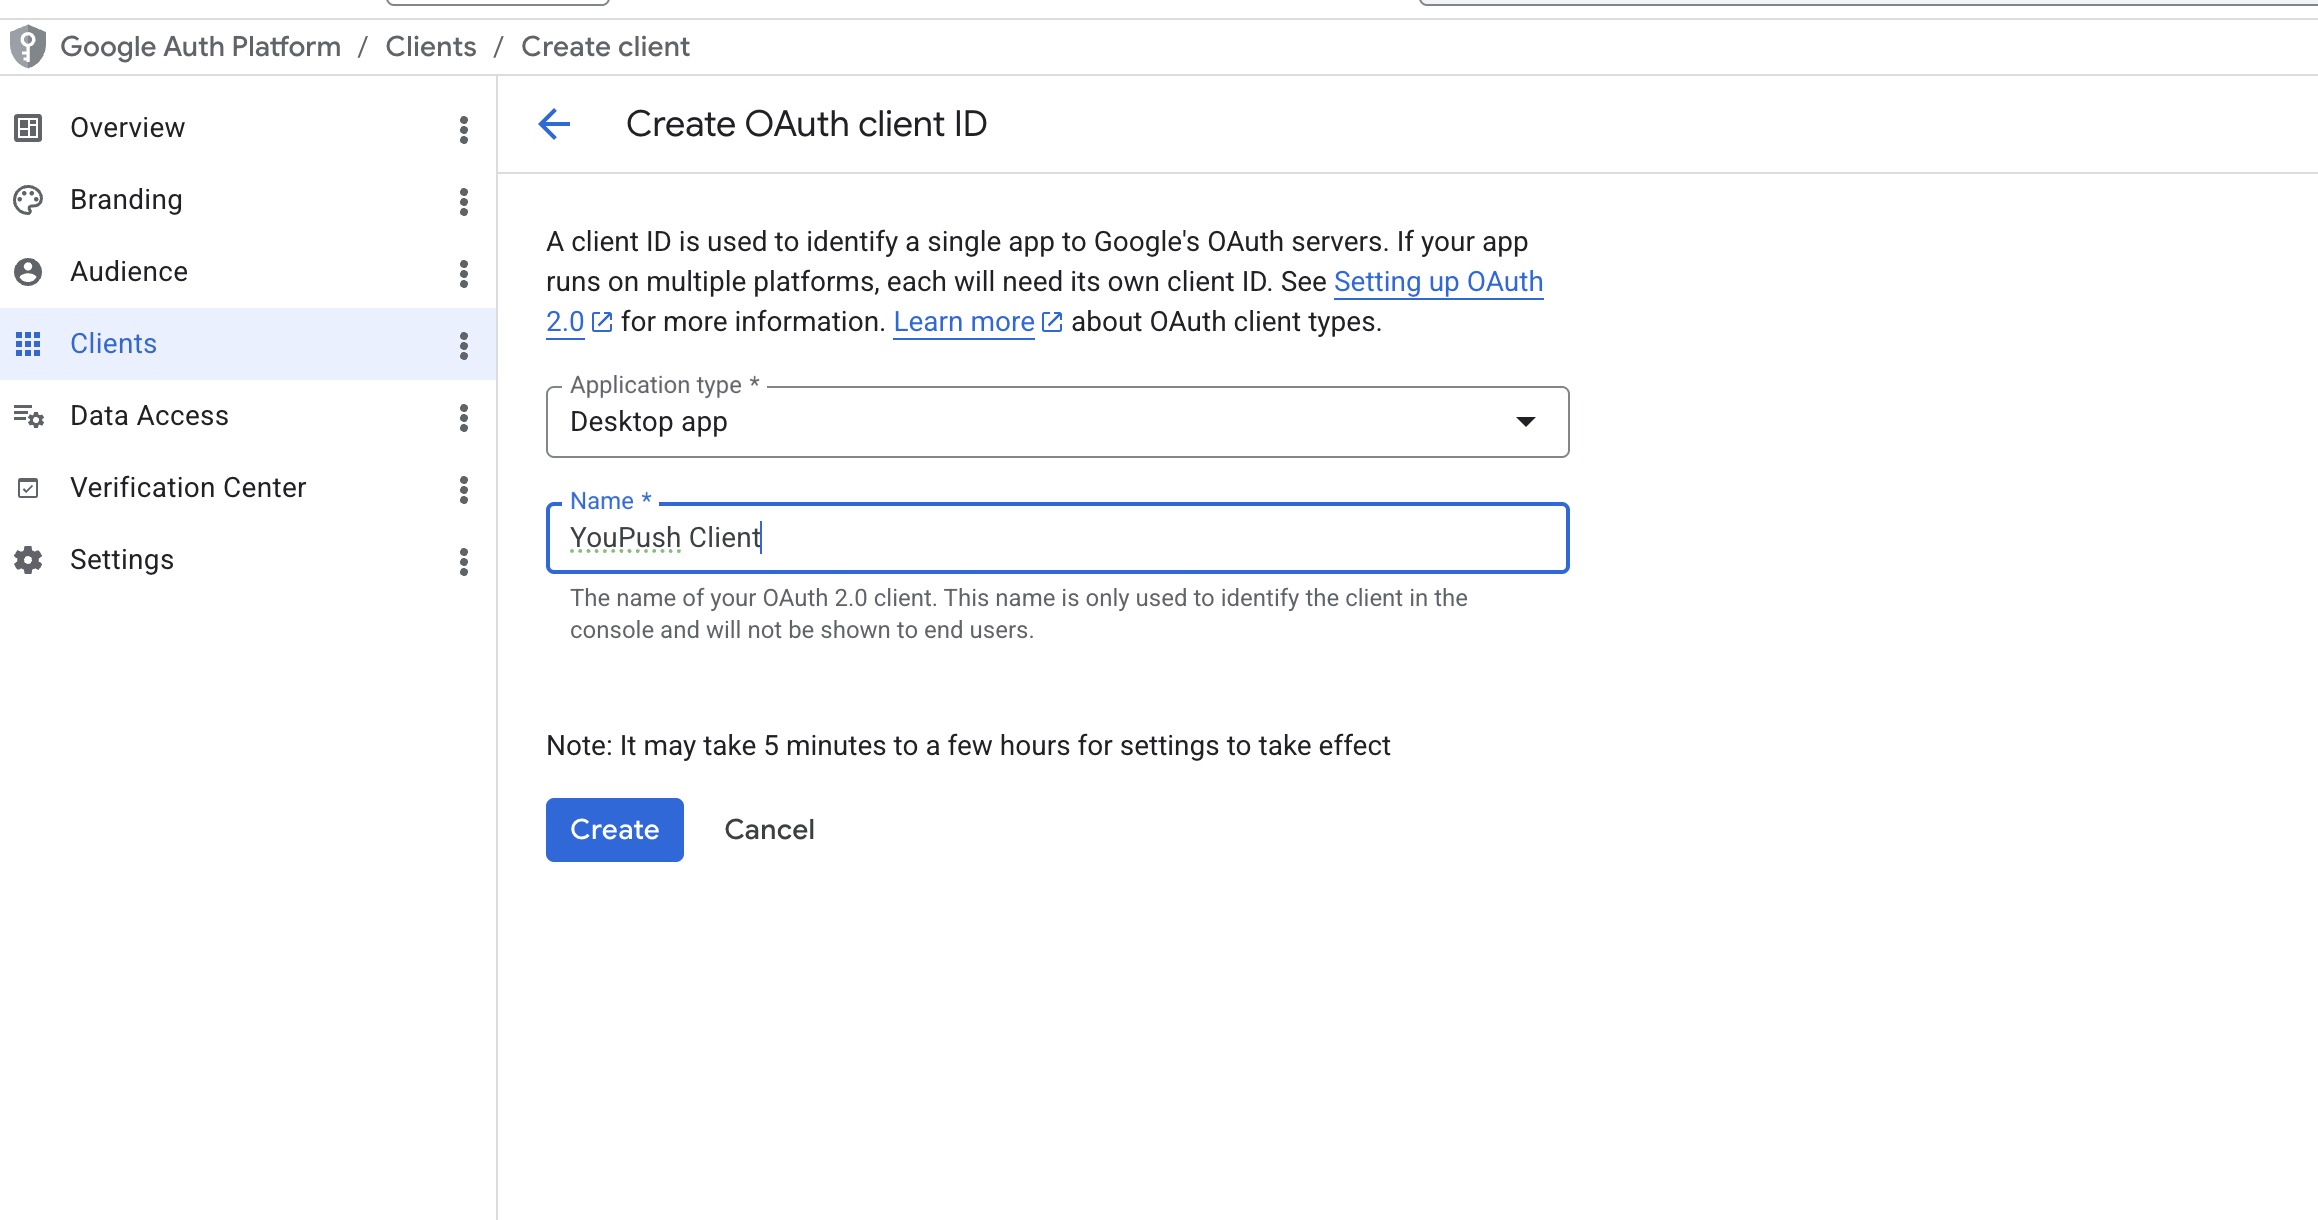The height and width of the screenshot is (1220, 2318).
Task: Open the Verification Center section in sidebar
Action: coord(248,488)
